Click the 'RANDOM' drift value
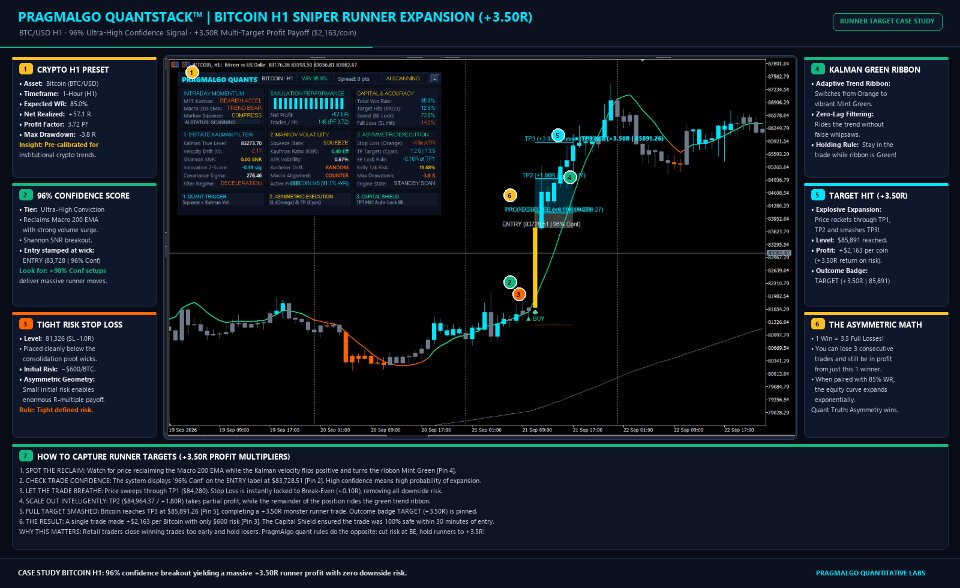The width and height of the screenshot is (960, 588). [337, 167]
